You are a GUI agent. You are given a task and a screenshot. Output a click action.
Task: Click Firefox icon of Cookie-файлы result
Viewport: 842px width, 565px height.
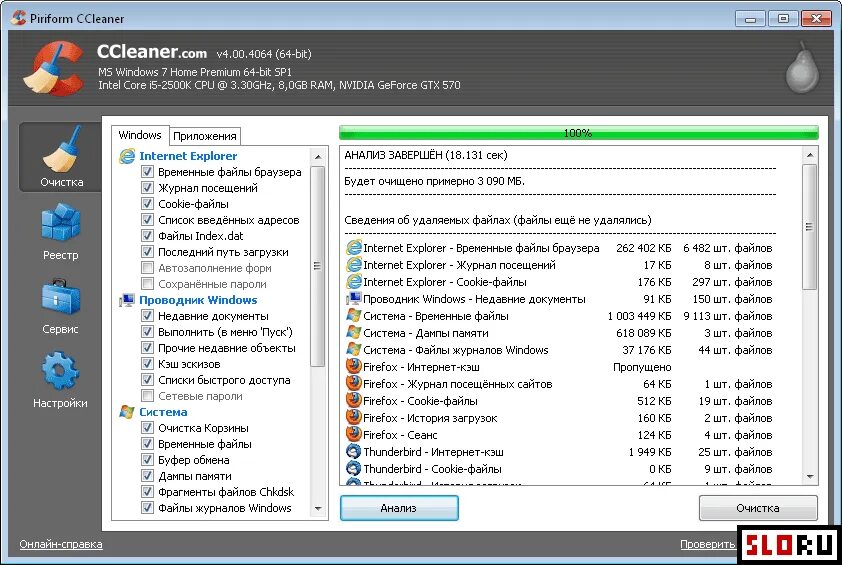(354, 401)
